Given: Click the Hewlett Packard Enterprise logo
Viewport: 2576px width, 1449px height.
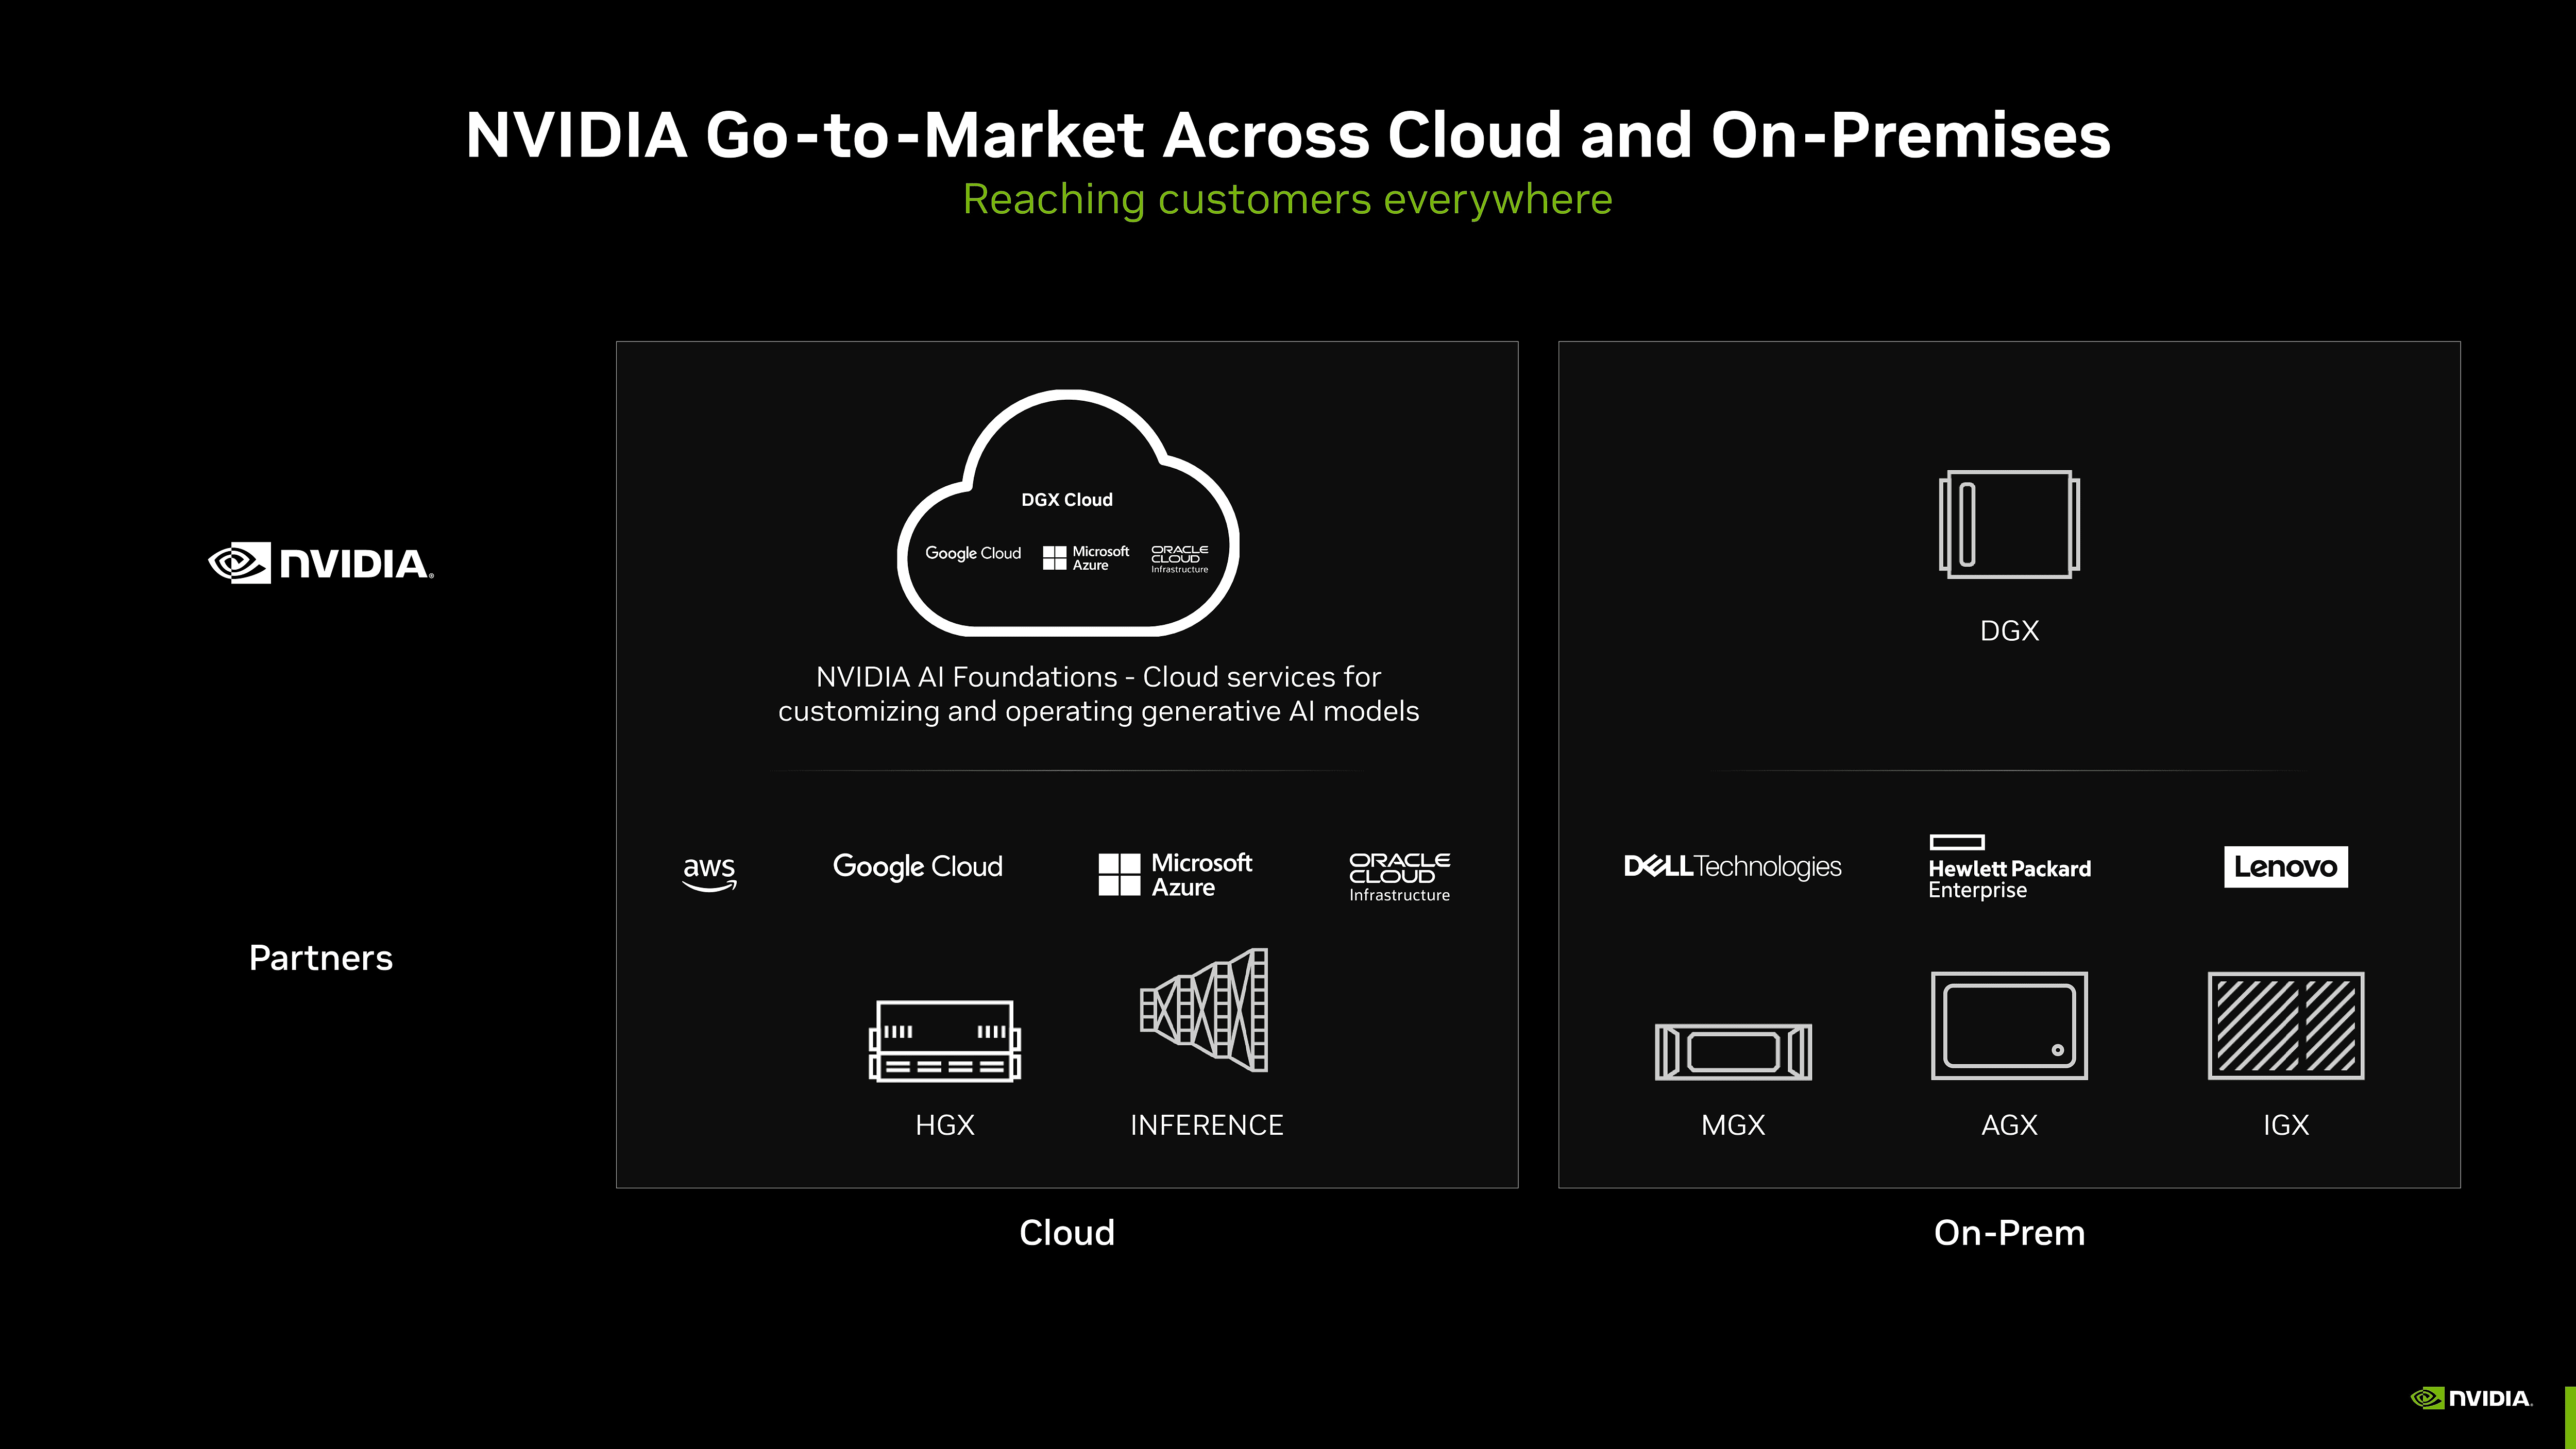Looking at the screenshot, I should tap(2008, 868).
